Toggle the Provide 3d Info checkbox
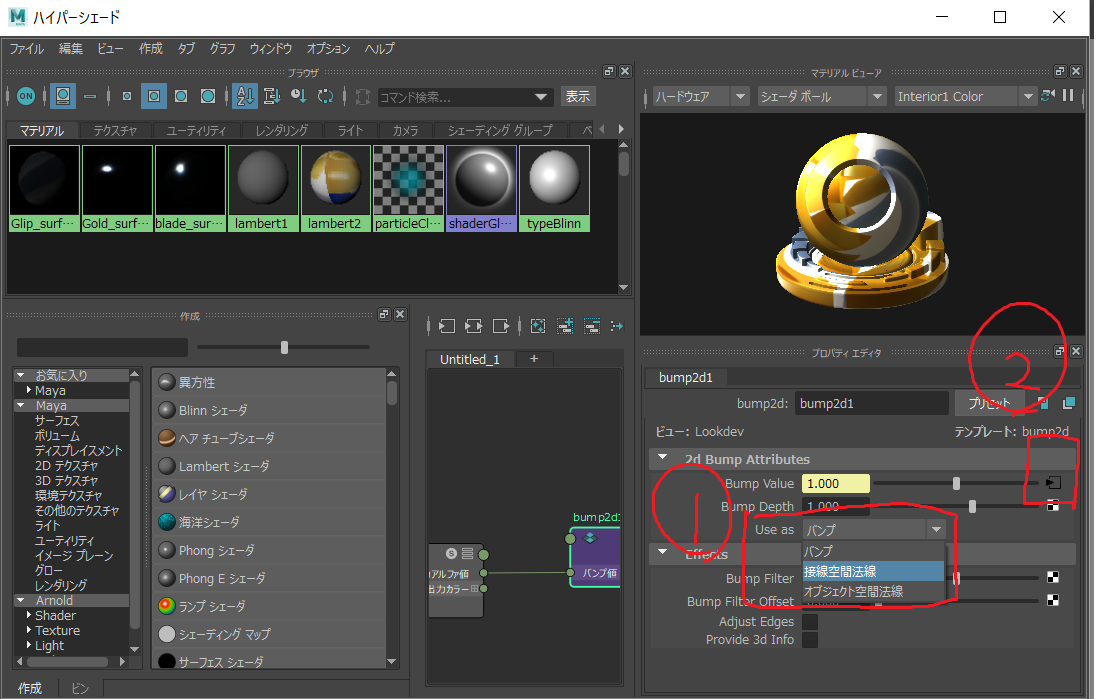1096x699 pixels. (809, 640)
